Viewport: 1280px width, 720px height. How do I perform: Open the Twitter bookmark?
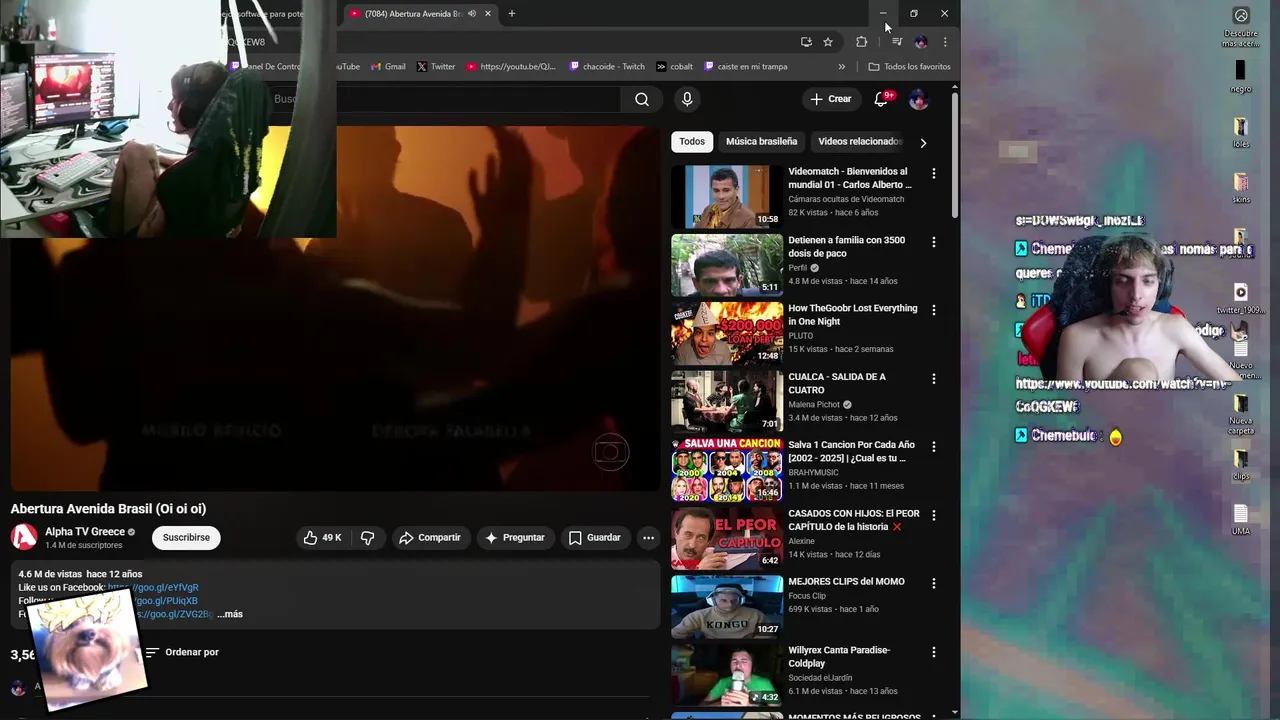click(x=436, y=67)
